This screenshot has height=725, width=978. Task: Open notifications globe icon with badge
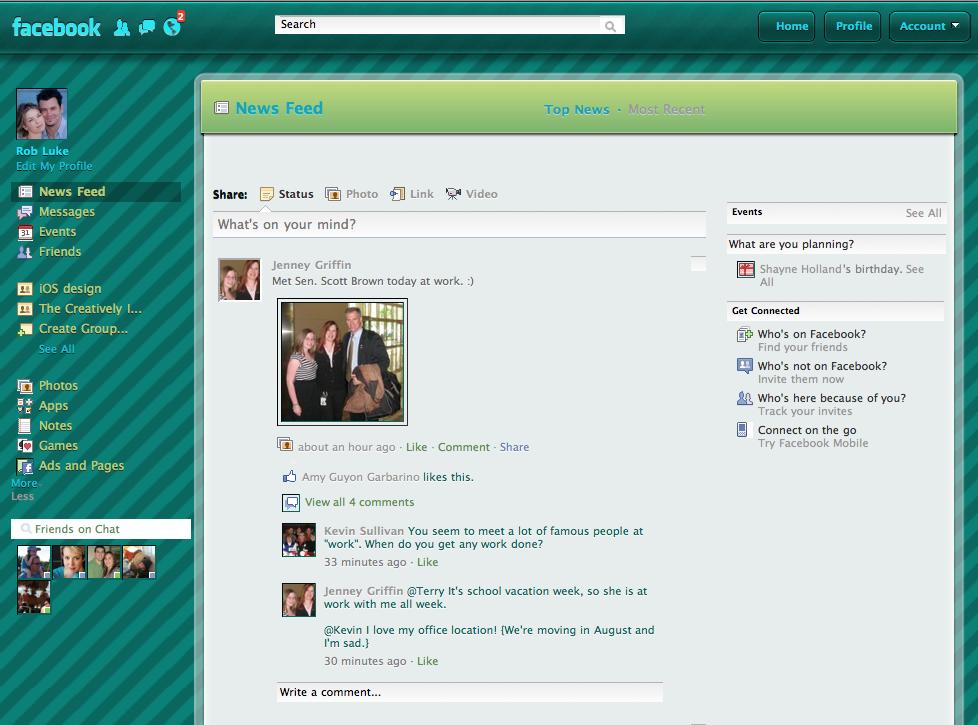[x=173, y=26]
